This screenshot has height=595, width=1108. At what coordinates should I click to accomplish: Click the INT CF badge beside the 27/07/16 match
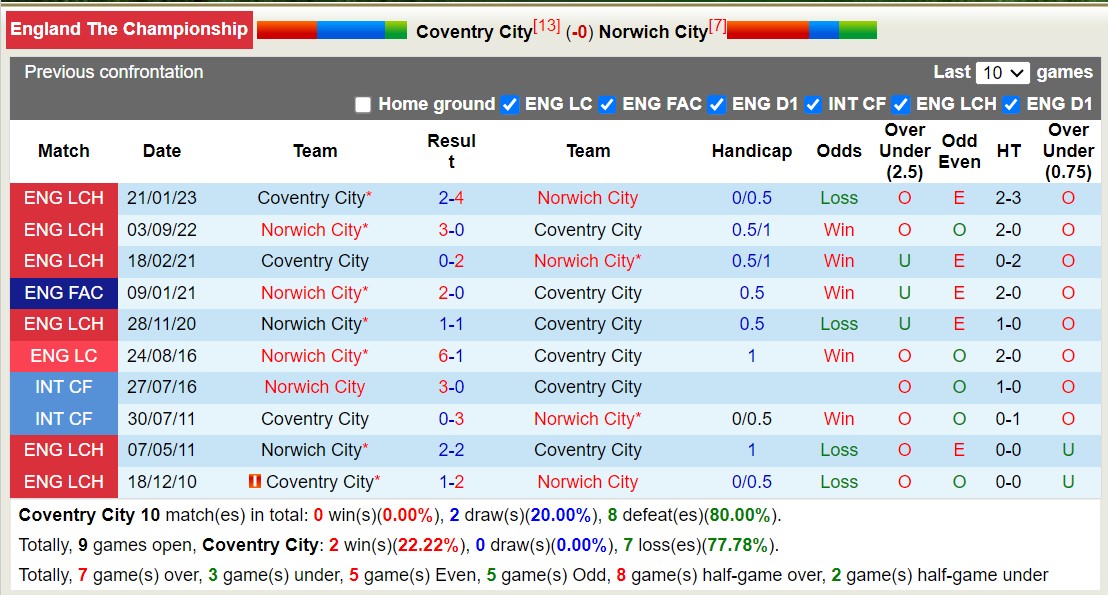click(63, 387)
